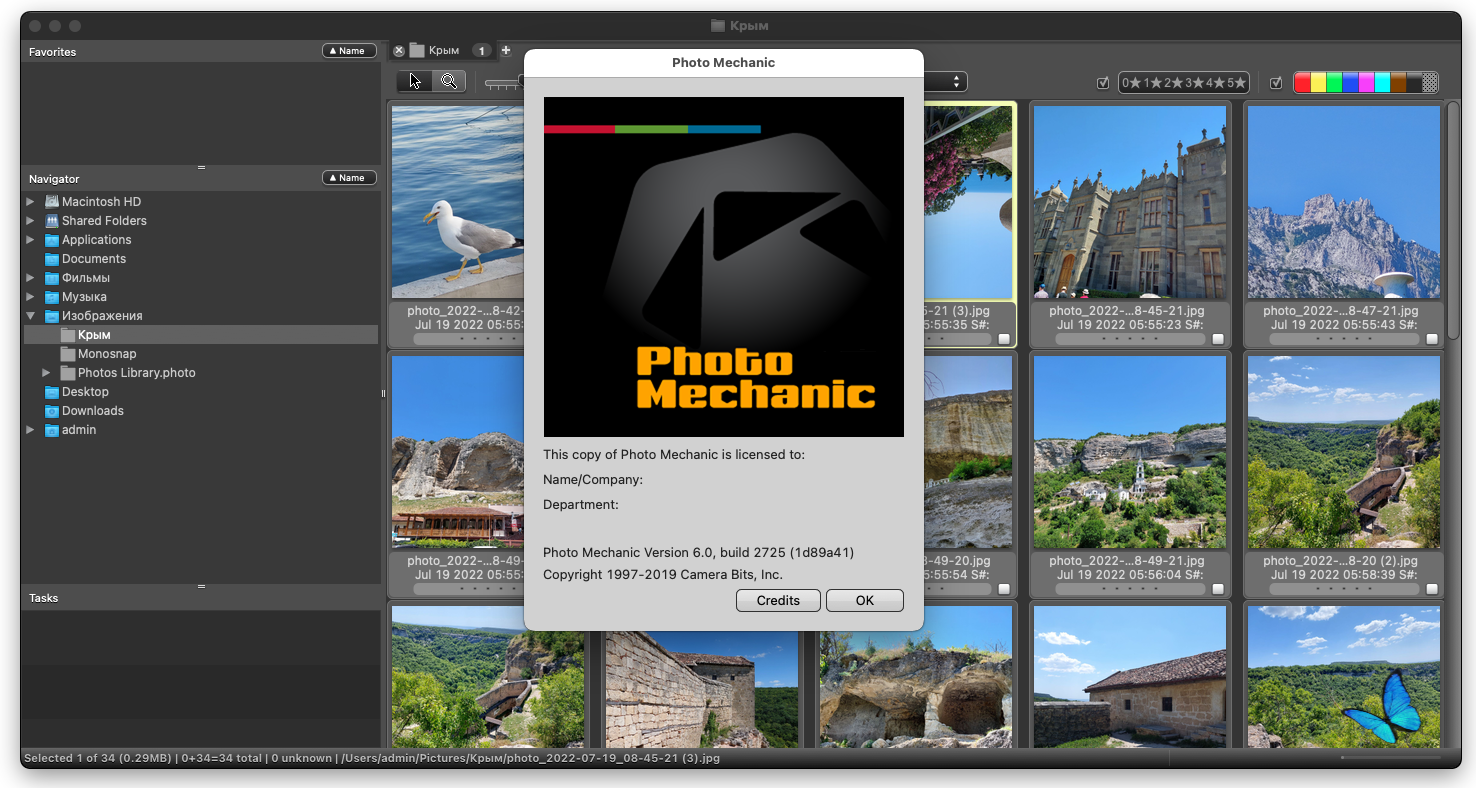Toggle the color class filter checkbox
The width and height of the screenshot is (1476, 788).
[x=1276, y=83]
